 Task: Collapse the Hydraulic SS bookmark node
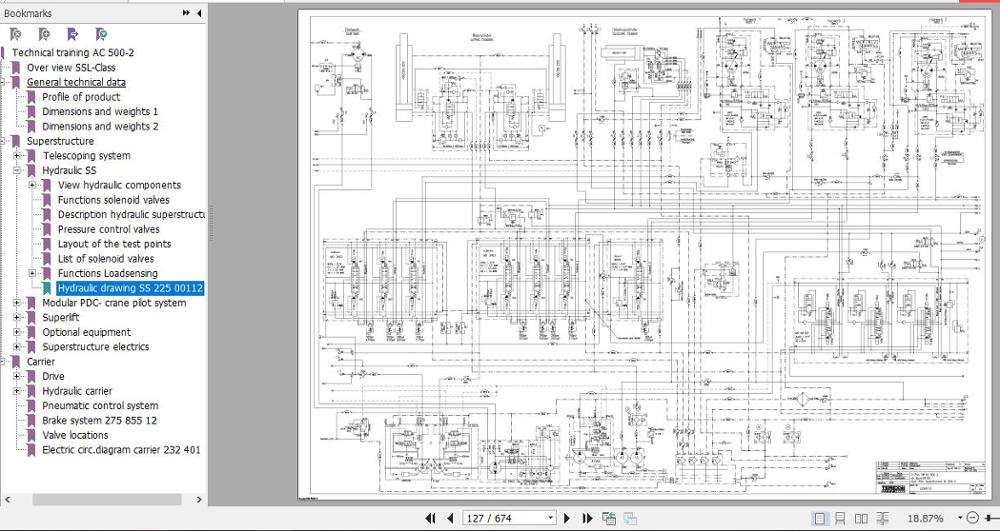(17, 170)
